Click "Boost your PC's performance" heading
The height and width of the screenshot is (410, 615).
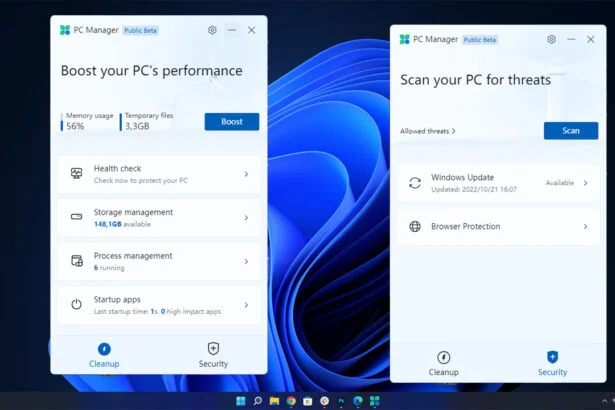click(x=151, y=71)
